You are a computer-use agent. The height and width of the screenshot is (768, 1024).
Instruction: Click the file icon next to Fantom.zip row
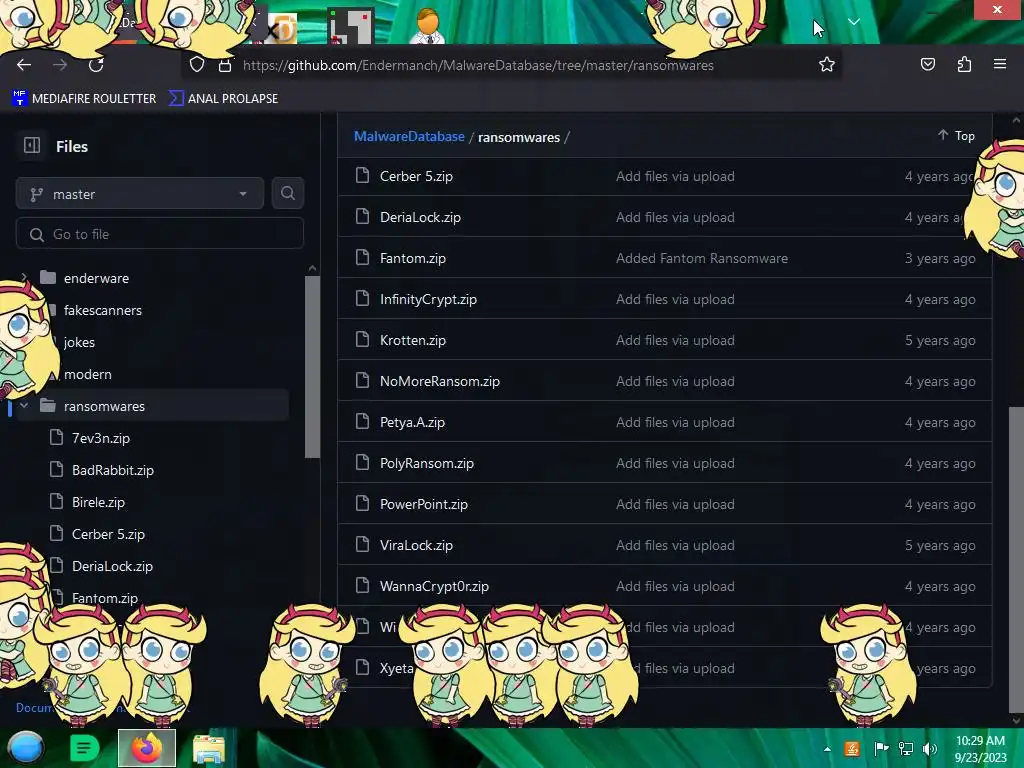(x=362, y=258)
